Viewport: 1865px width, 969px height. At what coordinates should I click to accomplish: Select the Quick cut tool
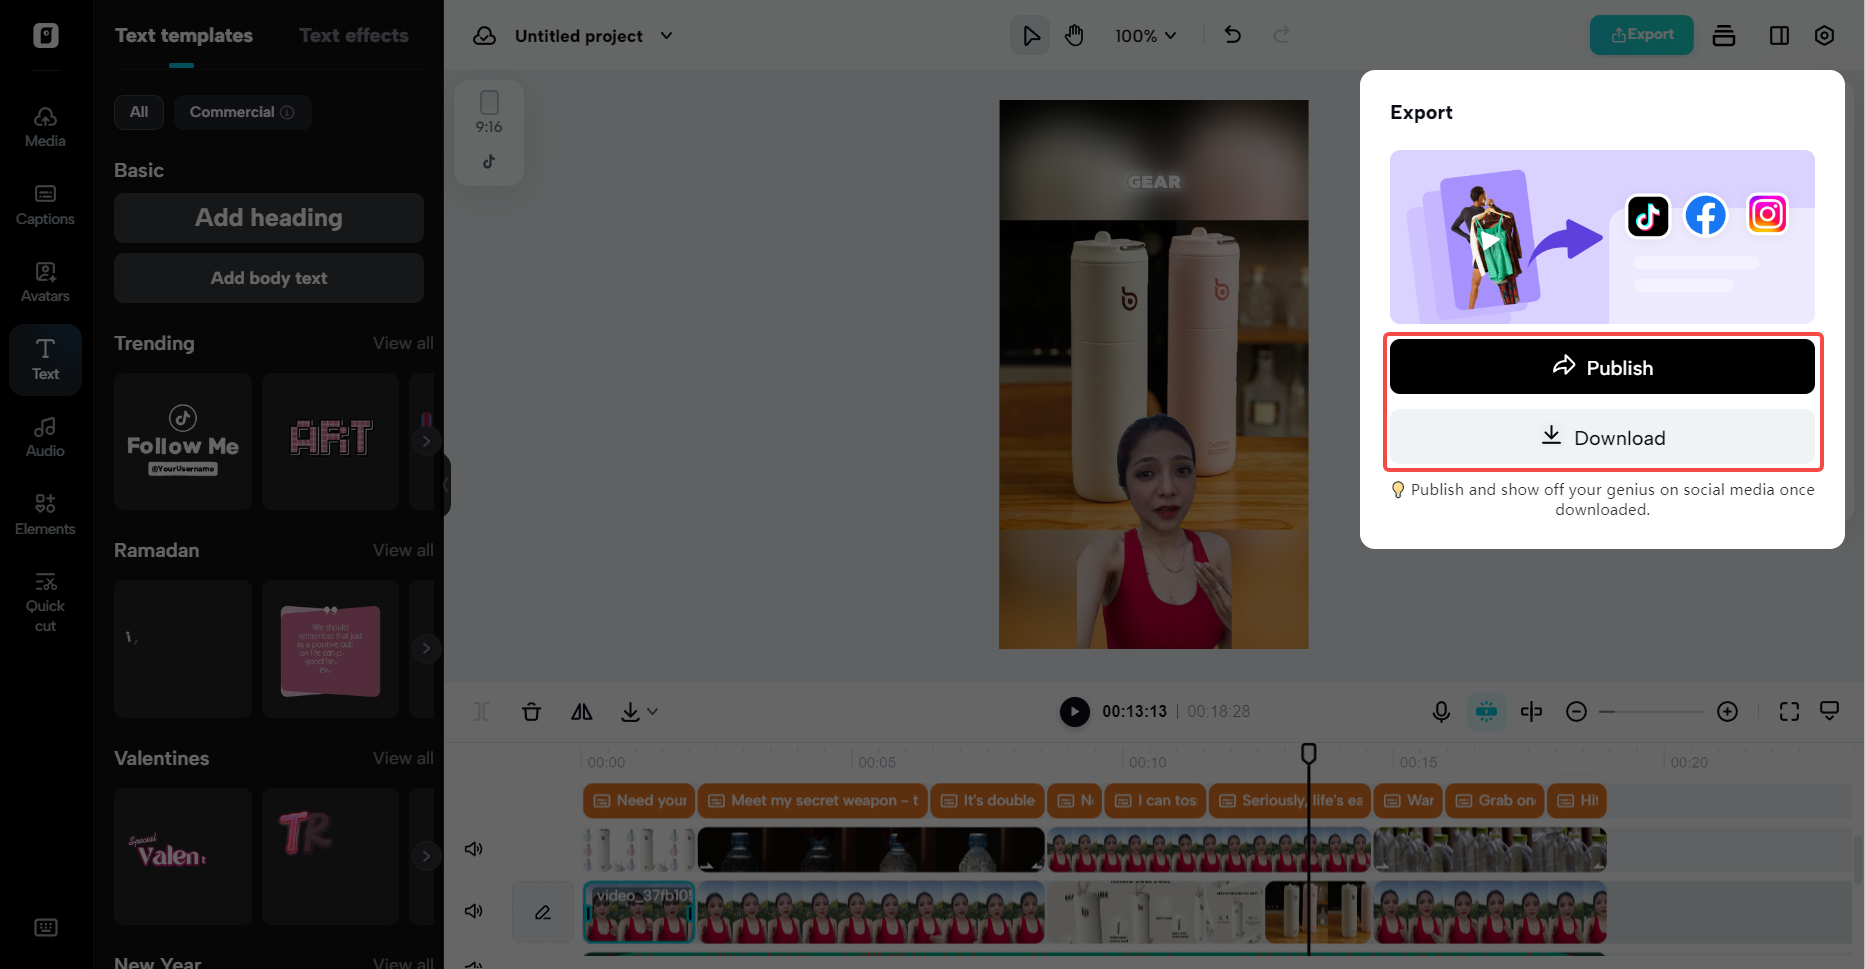pos(44,599)
